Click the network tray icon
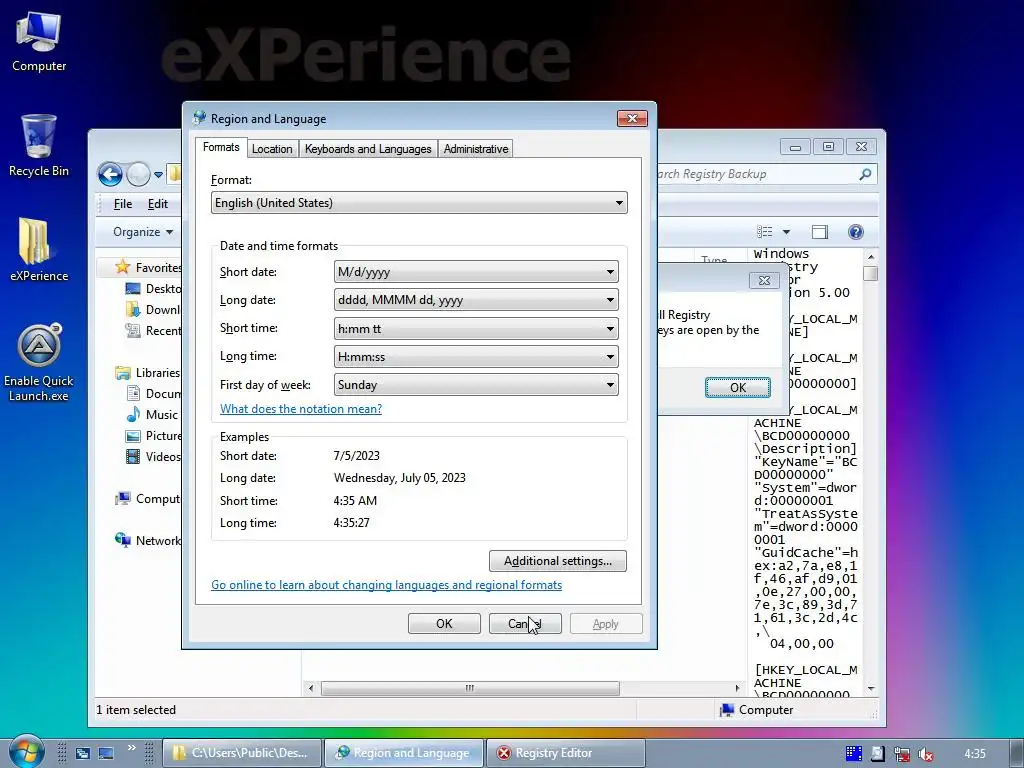The image size is (1024, 768). [902, 754]
